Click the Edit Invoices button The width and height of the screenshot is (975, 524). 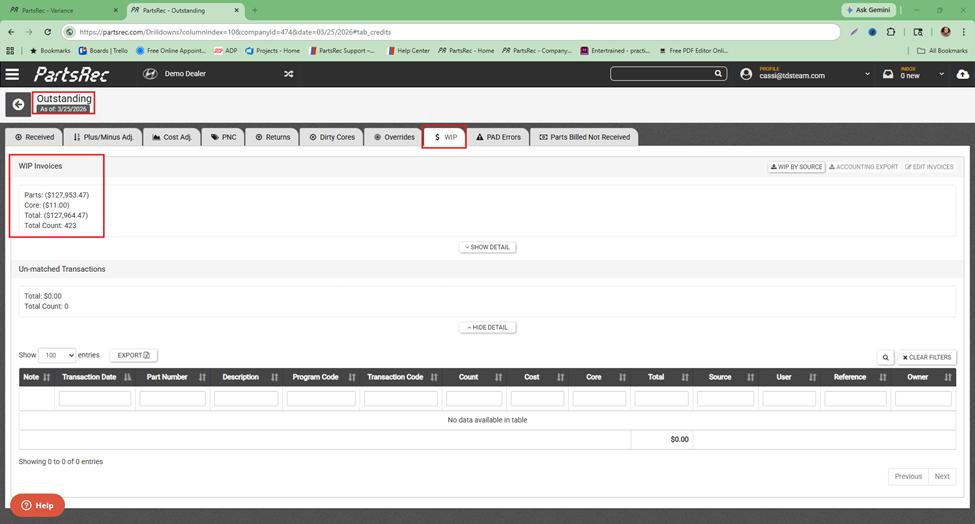929,167
